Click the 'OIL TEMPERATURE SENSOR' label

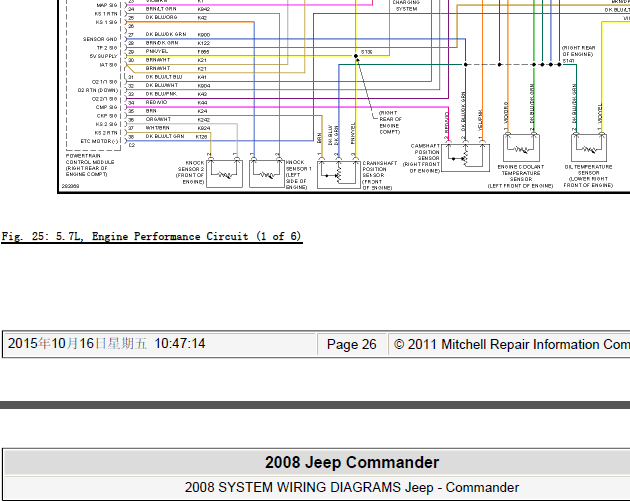pyautogui.click(x=588, y=170)
